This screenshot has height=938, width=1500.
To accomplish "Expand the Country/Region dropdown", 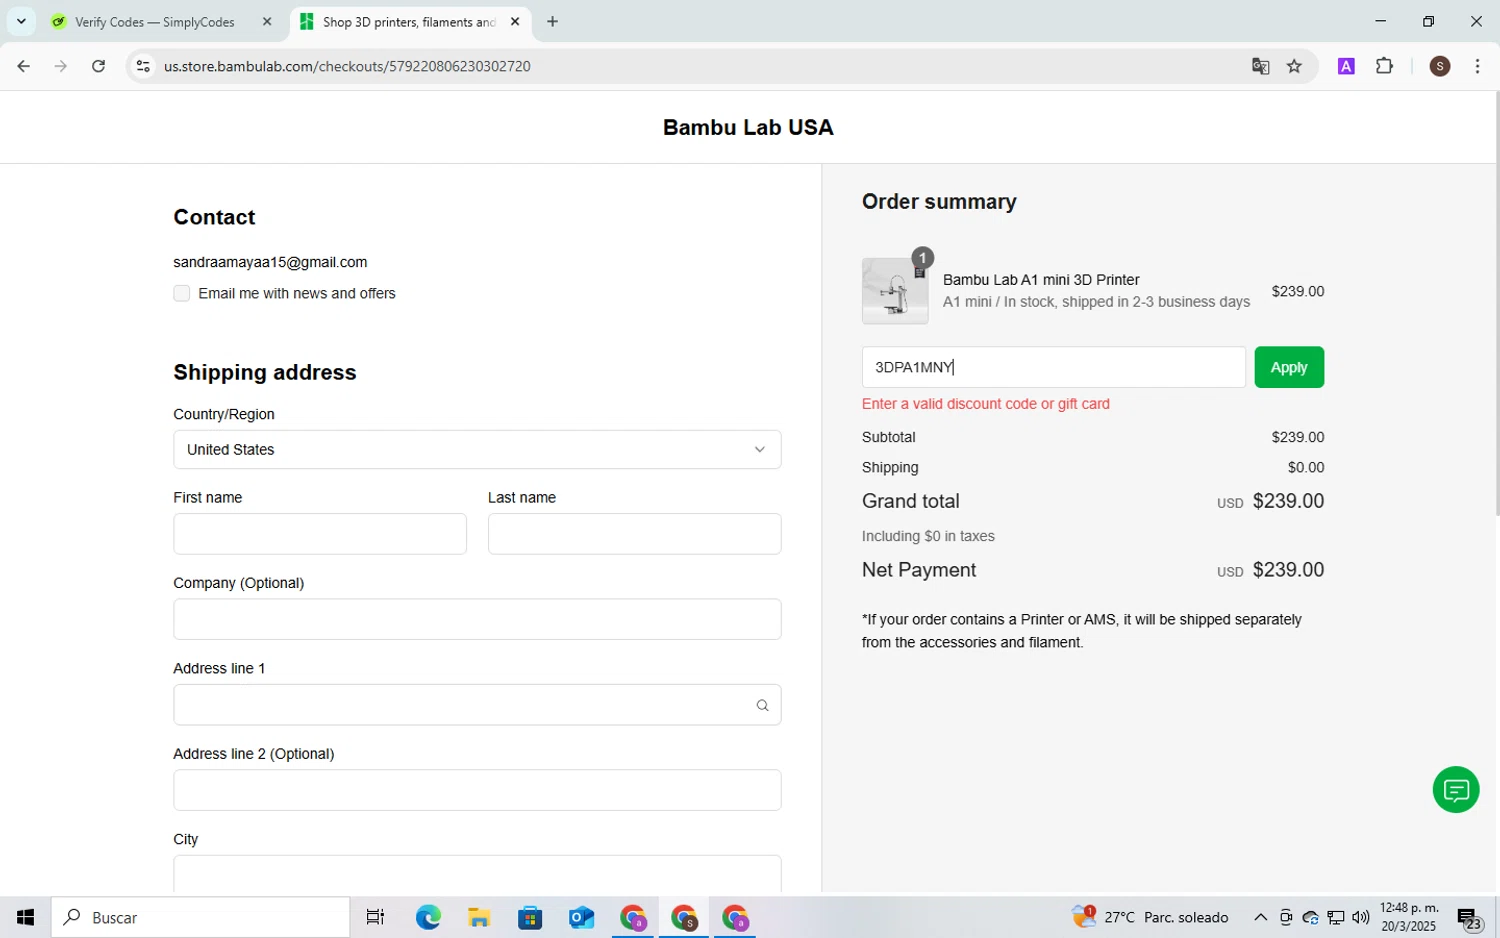I will click(x=477, y=449).
